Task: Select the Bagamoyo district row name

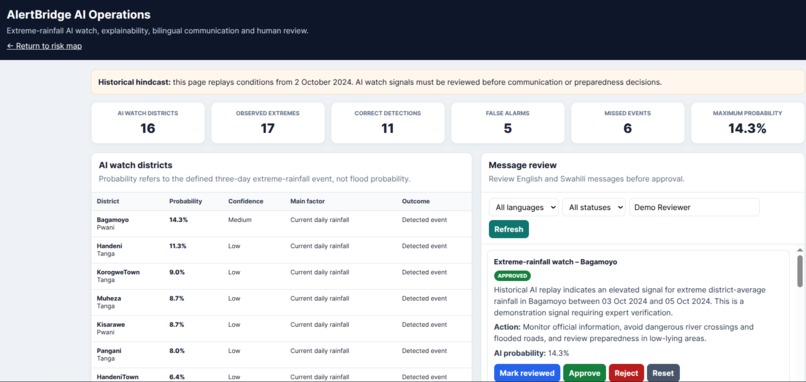Action: pyautogui.click(x=113, y=220)
